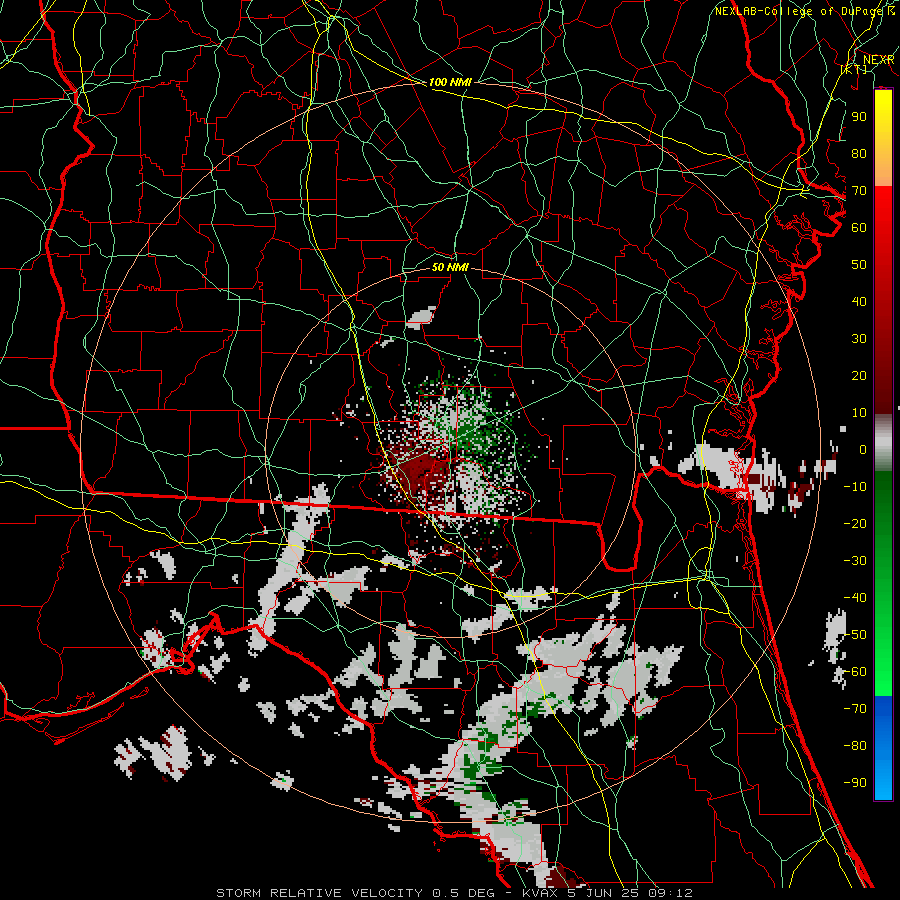This screenshot has width=900, height=900.
Task: Click the -50 value on velocity scale
Action: point(855,635)
